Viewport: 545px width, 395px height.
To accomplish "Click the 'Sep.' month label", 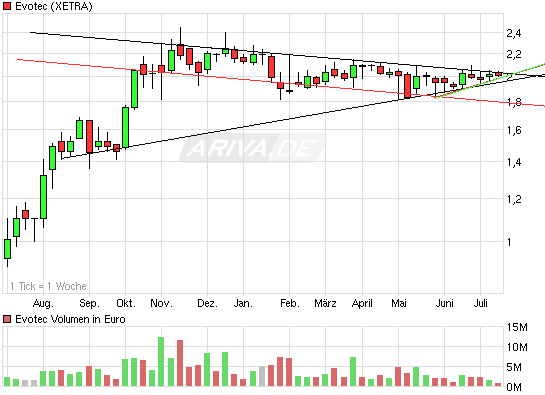I will click(x=89, y=303).
